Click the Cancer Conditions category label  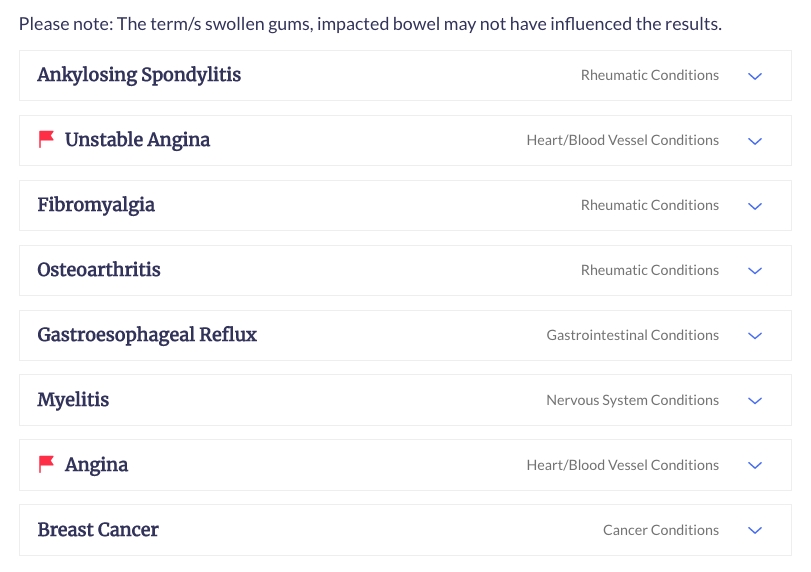pos(661,530)
